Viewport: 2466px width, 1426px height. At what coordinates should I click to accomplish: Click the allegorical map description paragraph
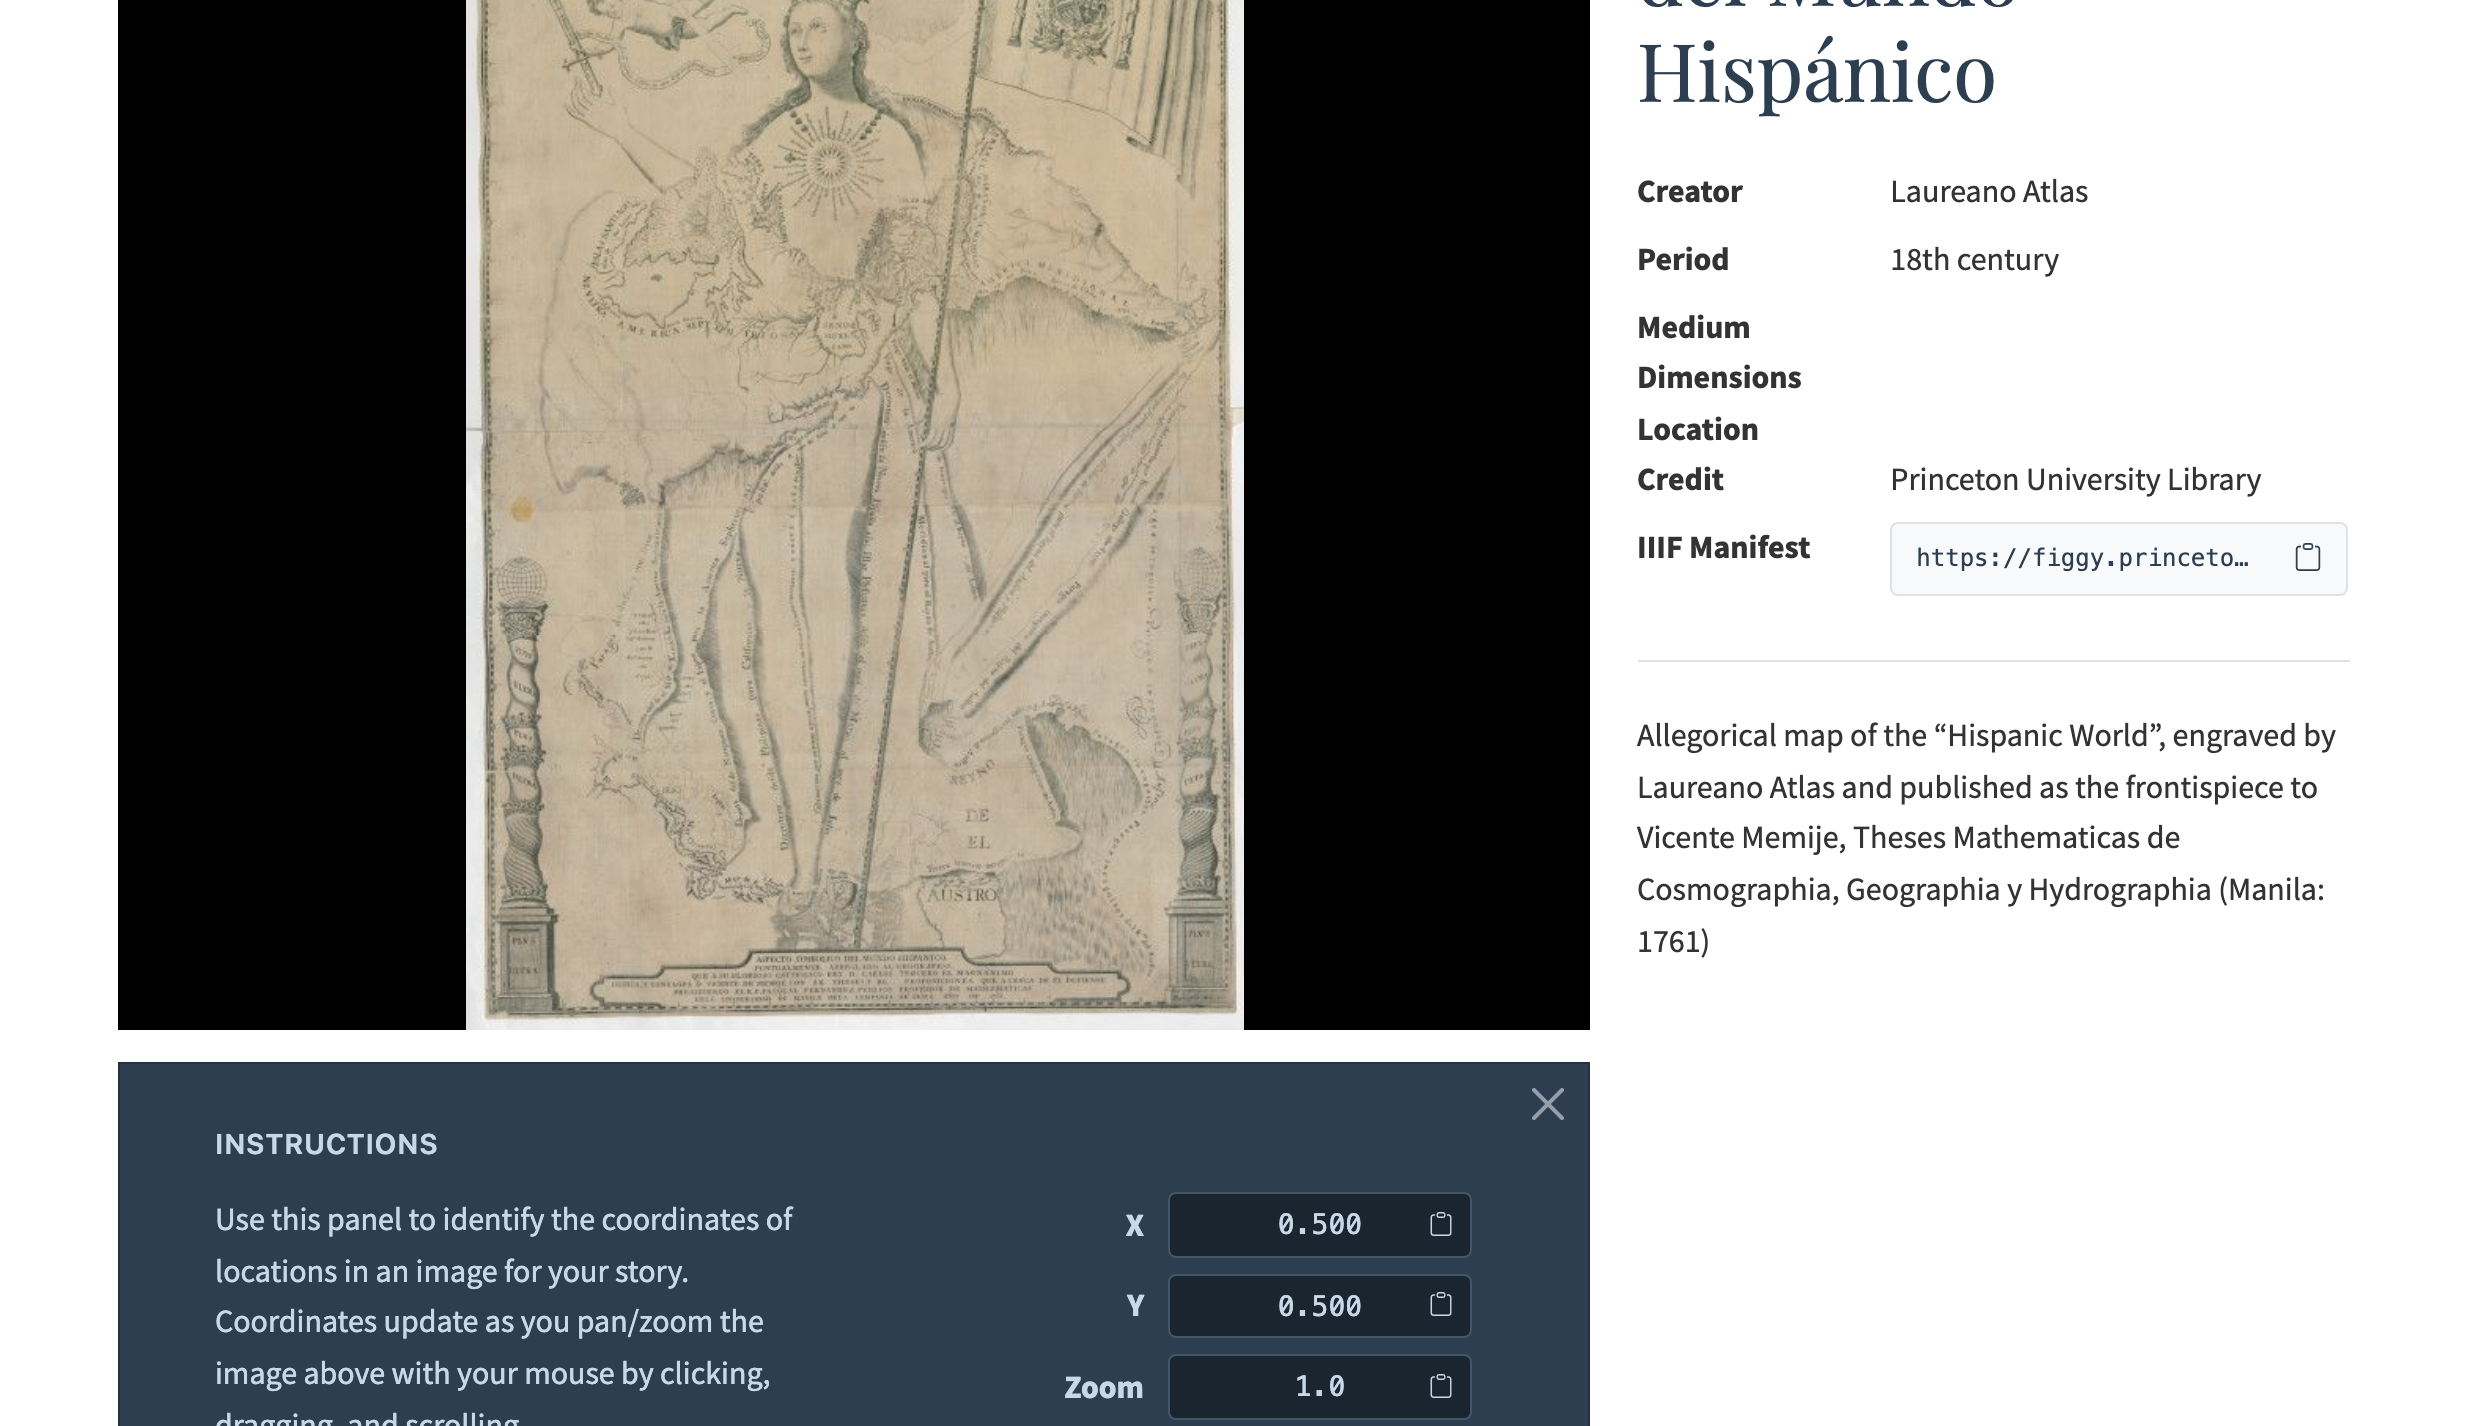pos(1984,838)
